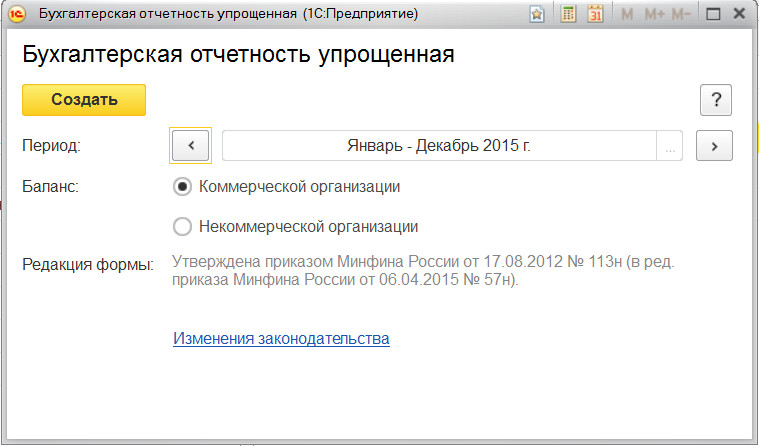Open the Изменения законодательства link

pyautogui.click(x=281, y=338)
